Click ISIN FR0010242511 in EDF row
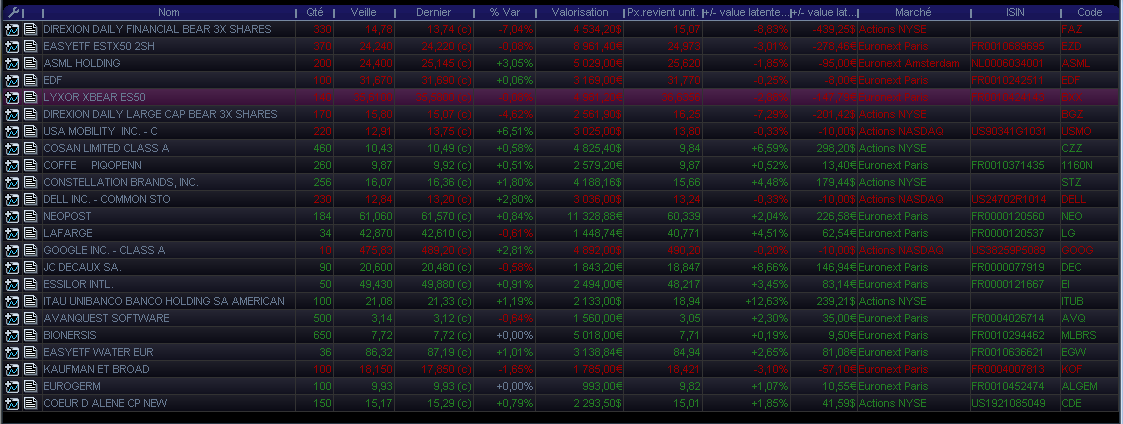This screenshot has width=1123, height=424. (x=1008, y=80)
